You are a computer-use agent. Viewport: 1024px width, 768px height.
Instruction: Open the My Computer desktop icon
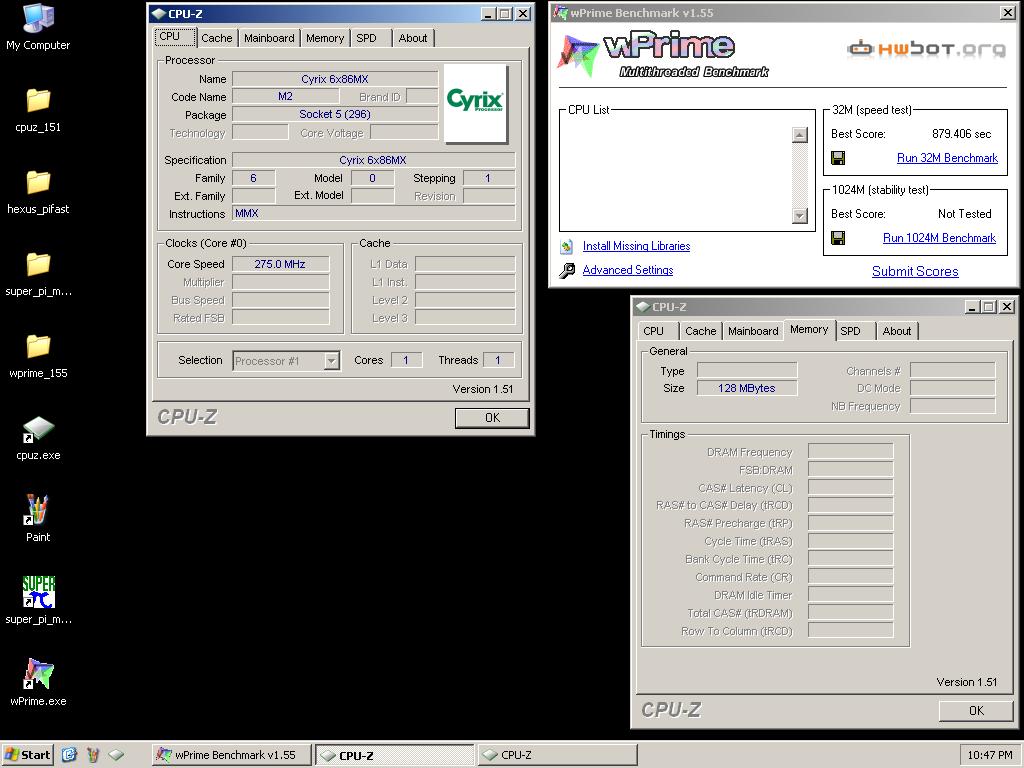(x=38, y=27)
